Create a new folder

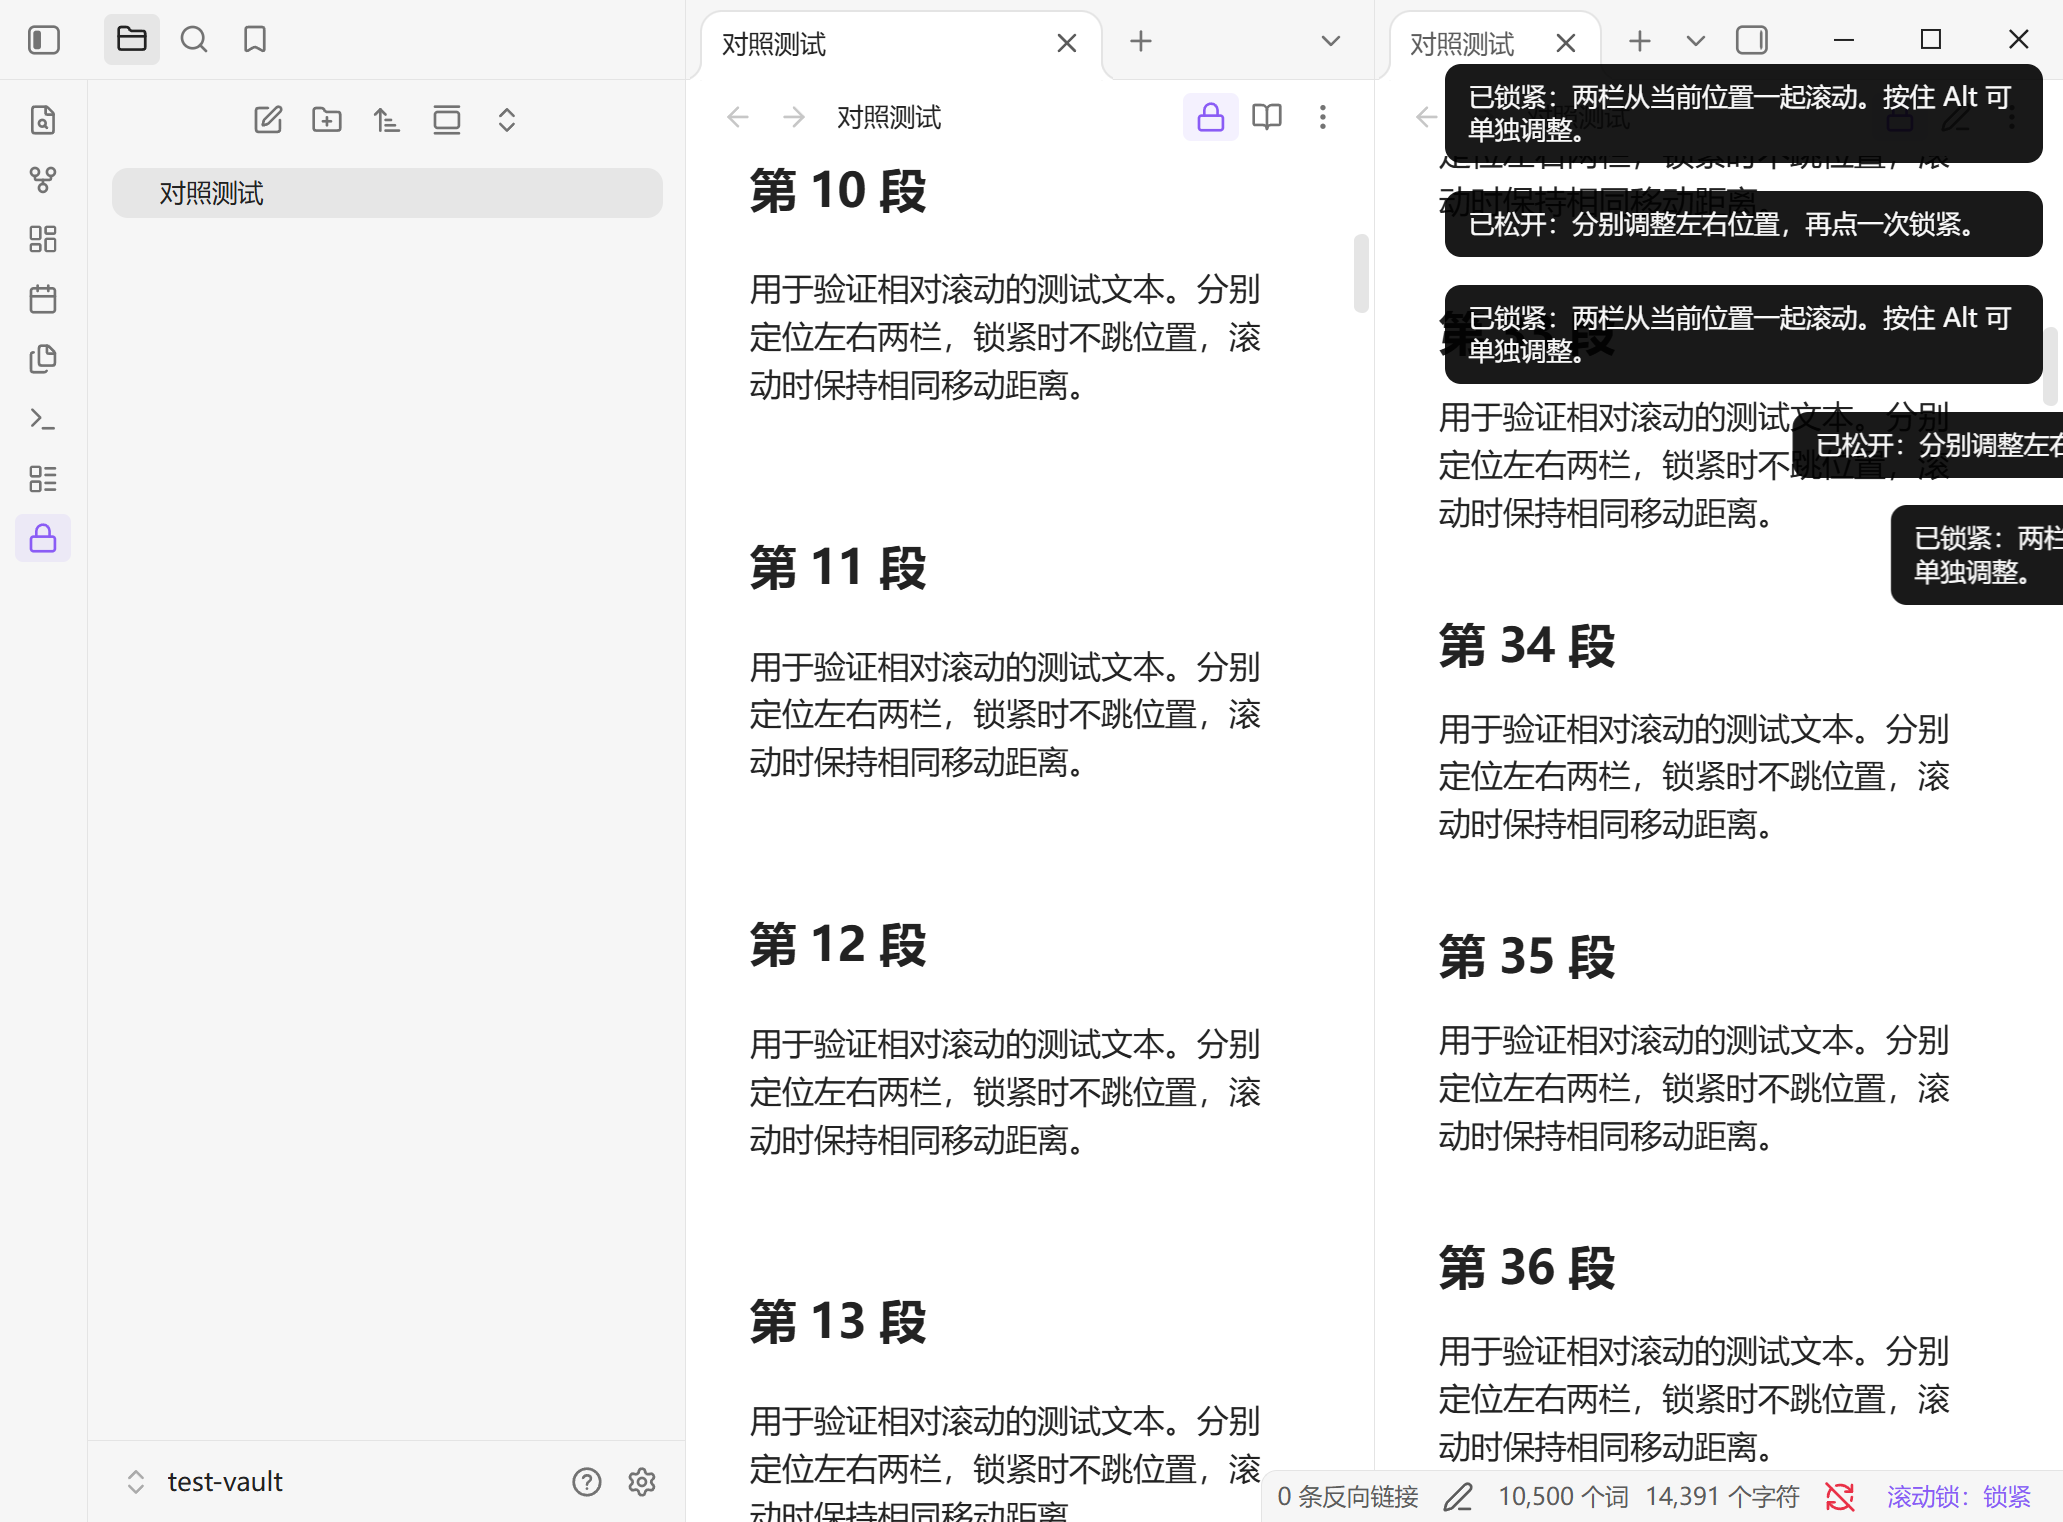pyautogui.click(x=327, y=120)
